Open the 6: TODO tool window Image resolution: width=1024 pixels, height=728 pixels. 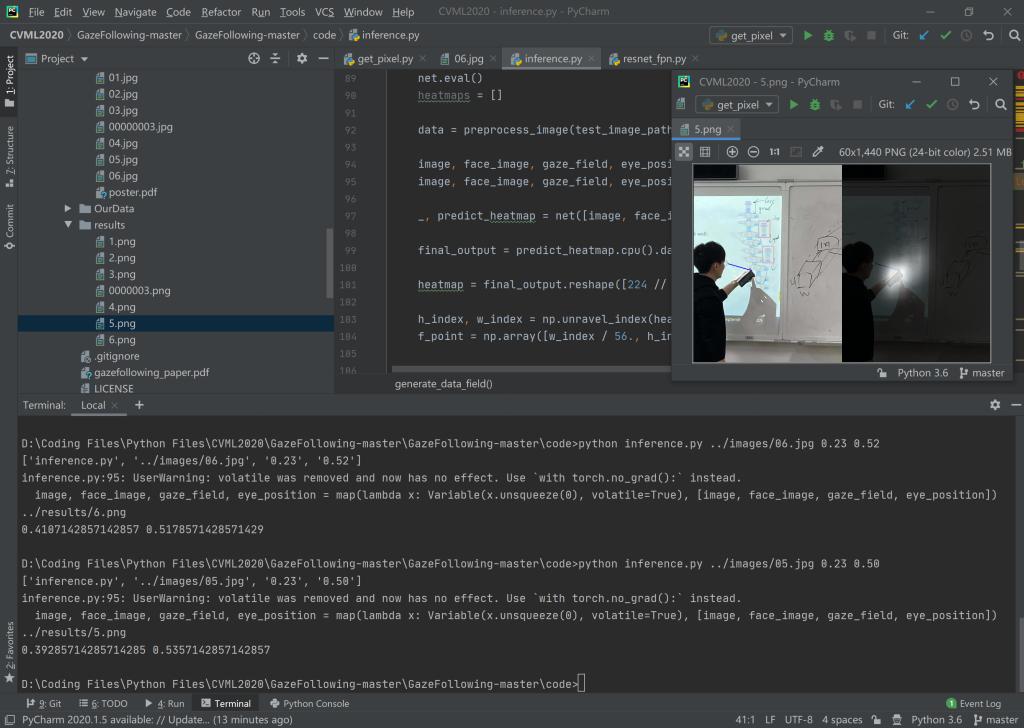pyautogui.click(x=103, y=703)
